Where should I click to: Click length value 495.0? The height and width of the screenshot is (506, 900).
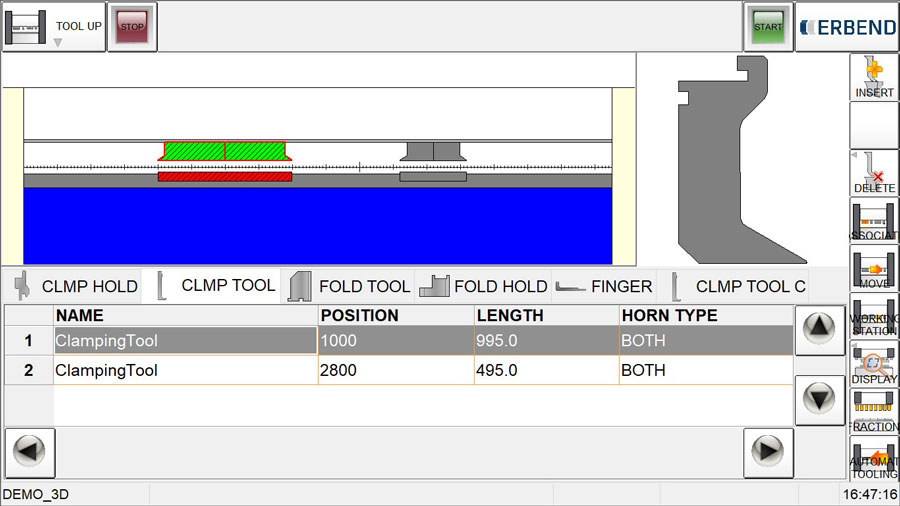click(x=546, y=370)
